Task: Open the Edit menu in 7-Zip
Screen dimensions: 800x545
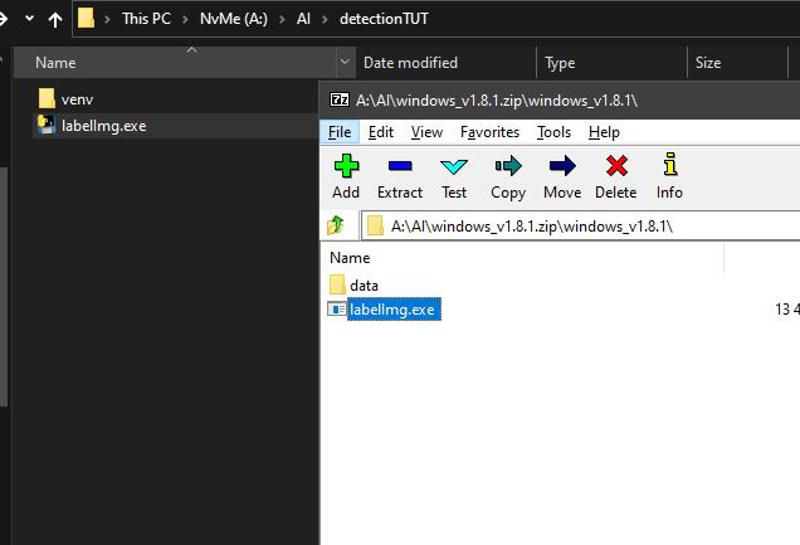Action: tap(381, 132)
